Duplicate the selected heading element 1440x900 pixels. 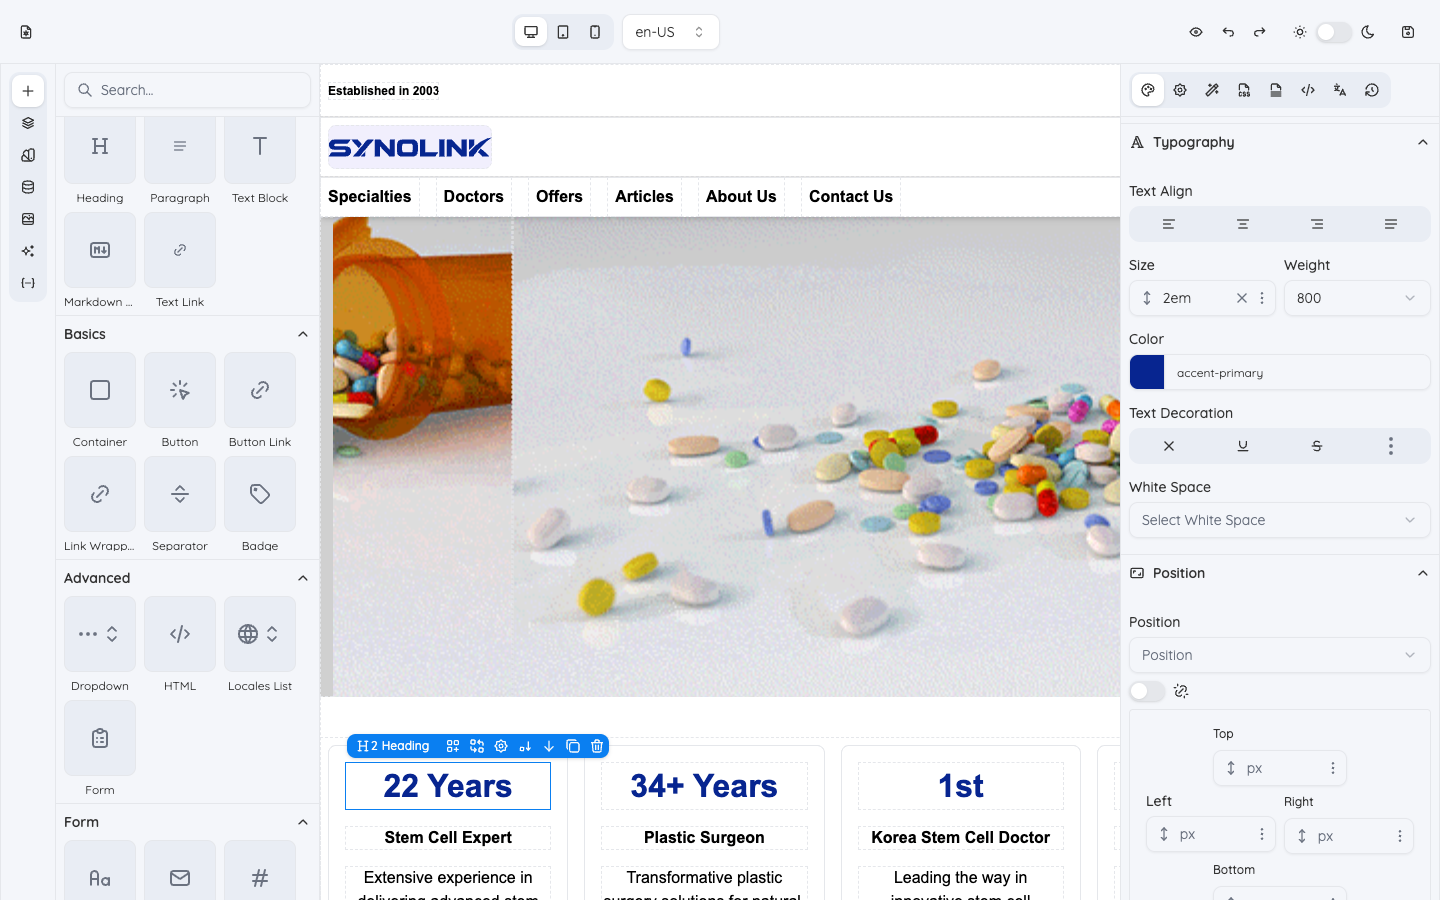(x=573, y=746)
